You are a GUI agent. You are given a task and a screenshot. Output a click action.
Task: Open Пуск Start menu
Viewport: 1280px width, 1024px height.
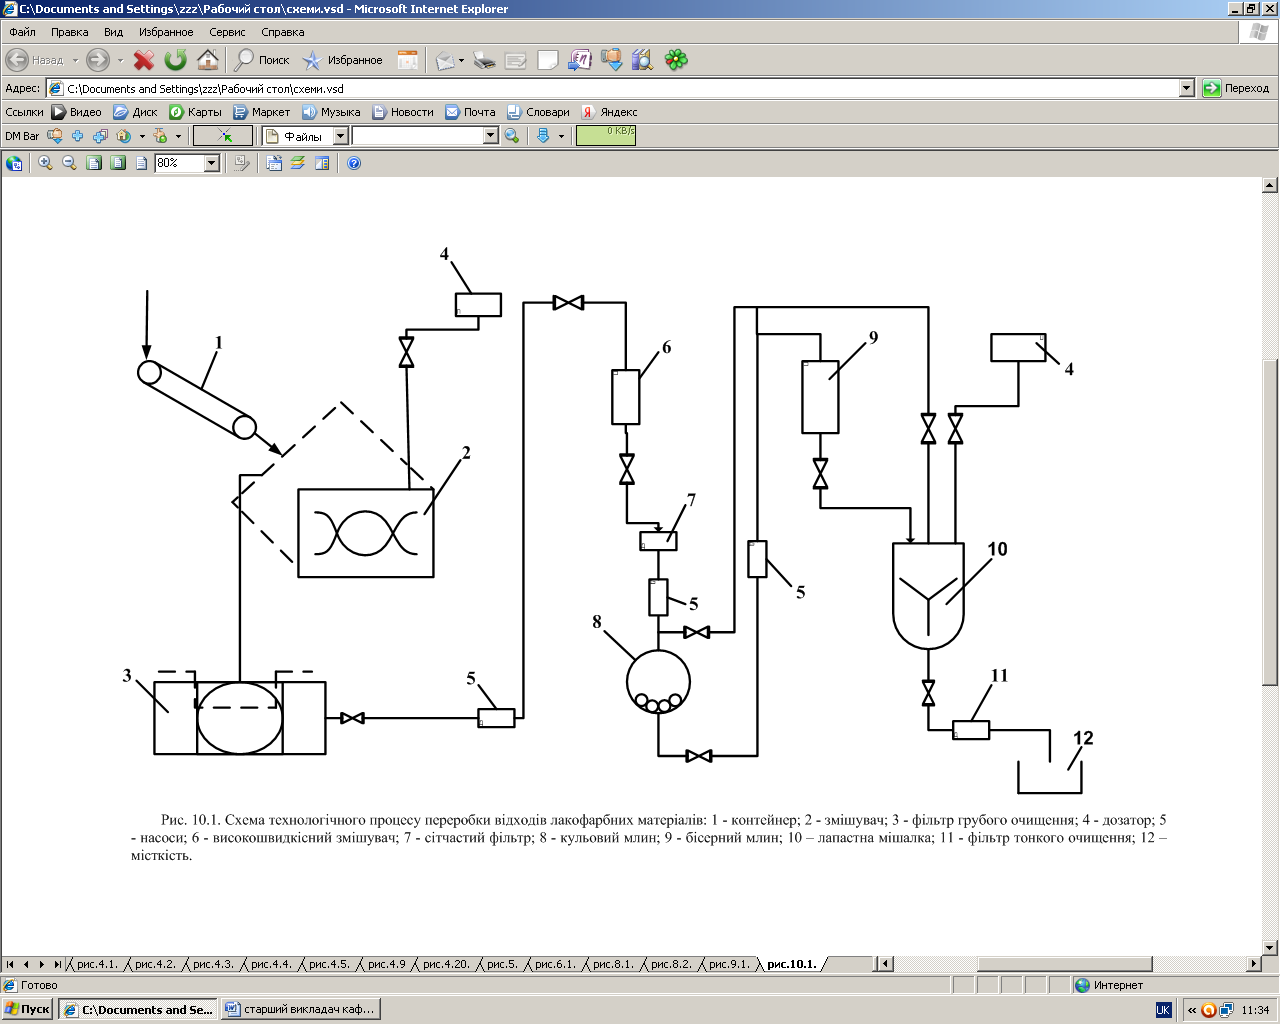(27, 1009)
